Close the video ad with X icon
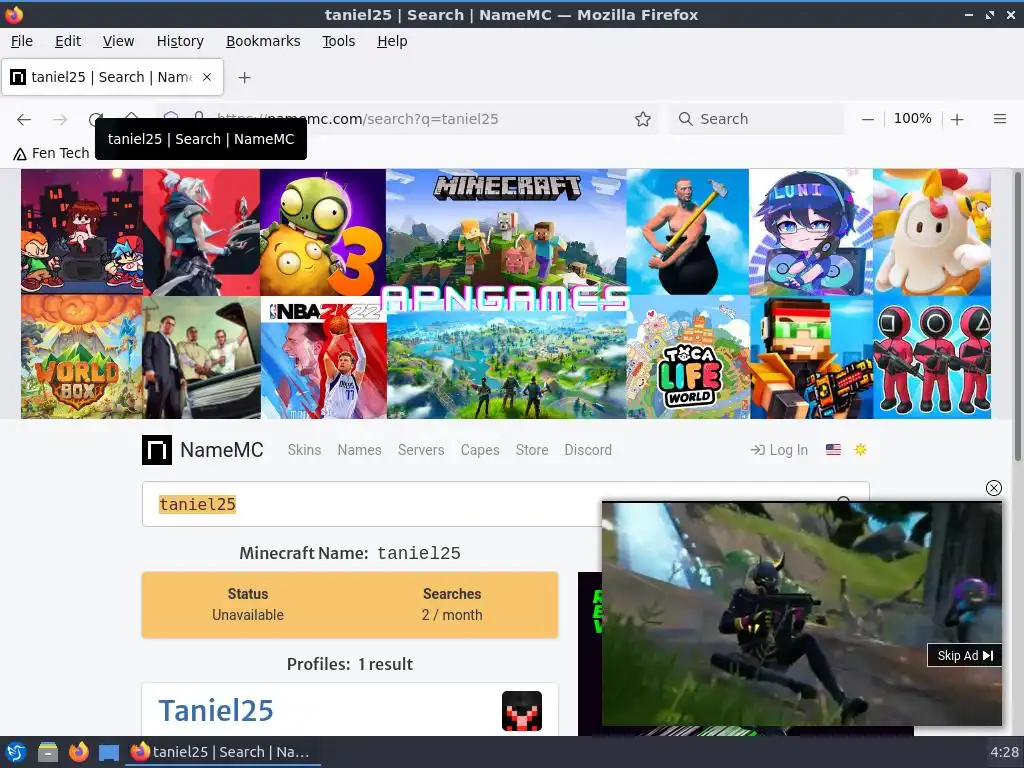 click(x=993, y=488)
